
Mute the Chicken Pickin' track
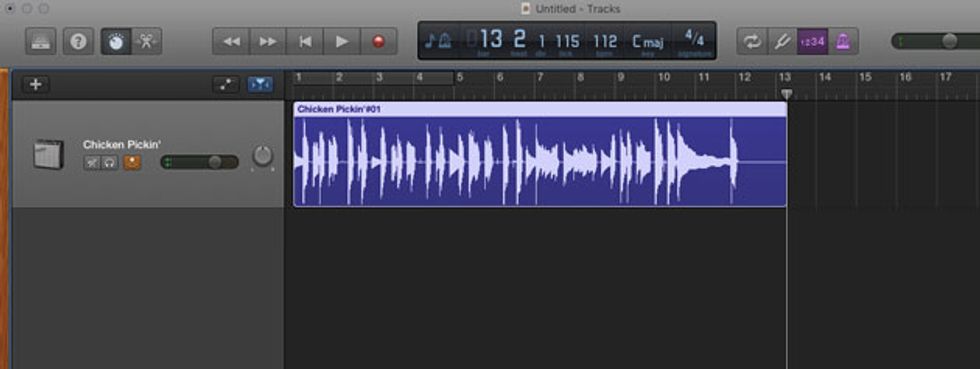92,163
